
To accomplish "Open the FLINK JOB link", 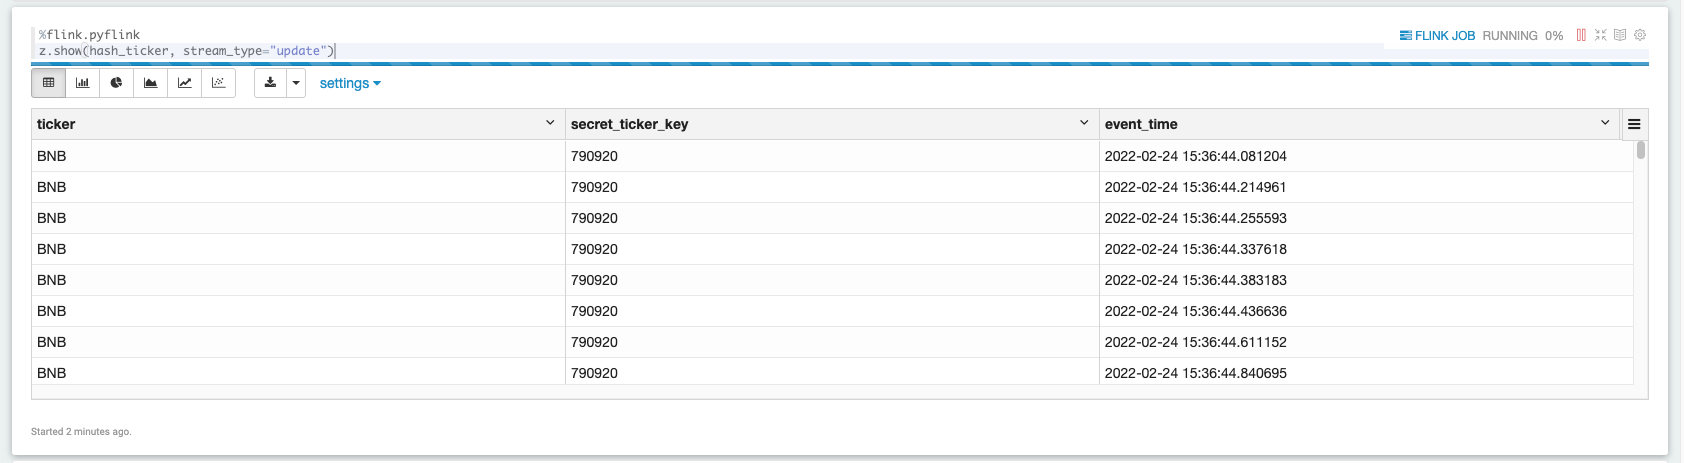I will (x=1437, y=36).
